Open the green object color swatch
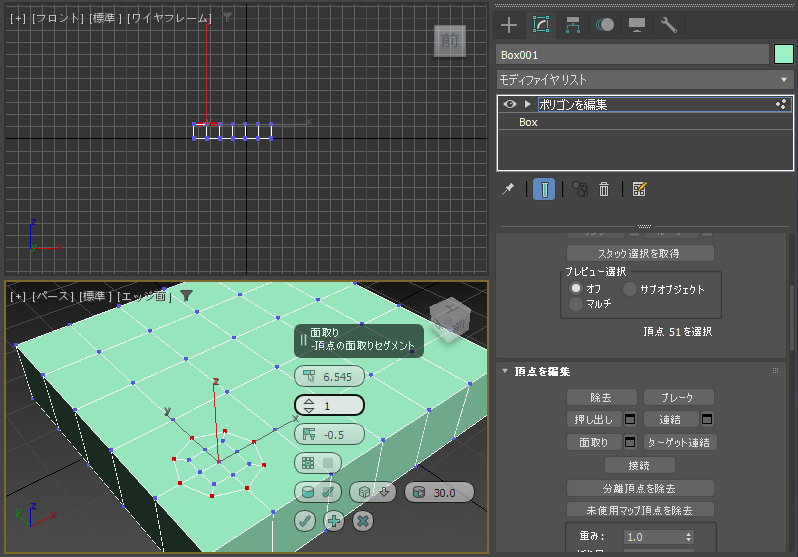 pos(784,54)
